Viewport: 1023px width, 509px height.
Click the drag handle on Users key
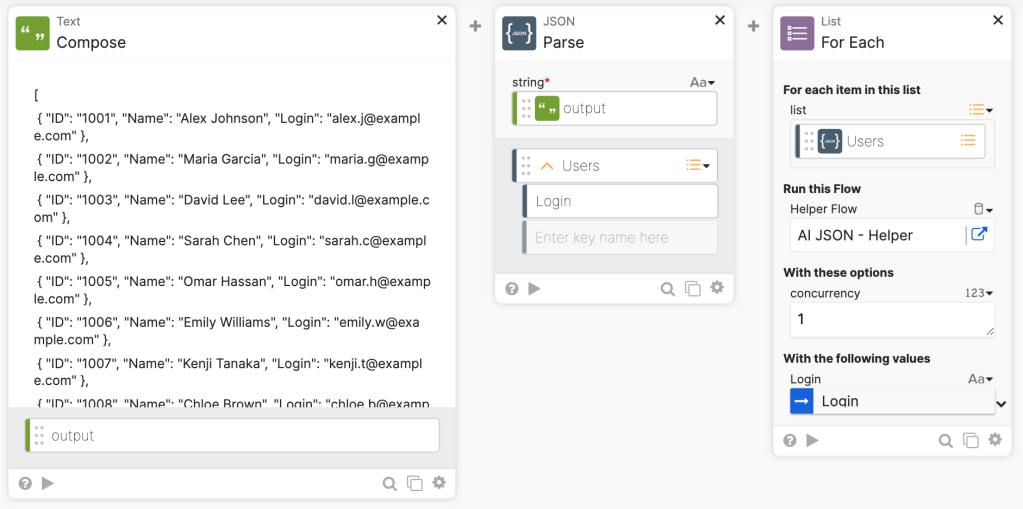pyautogui.click(x=527, y=166)
